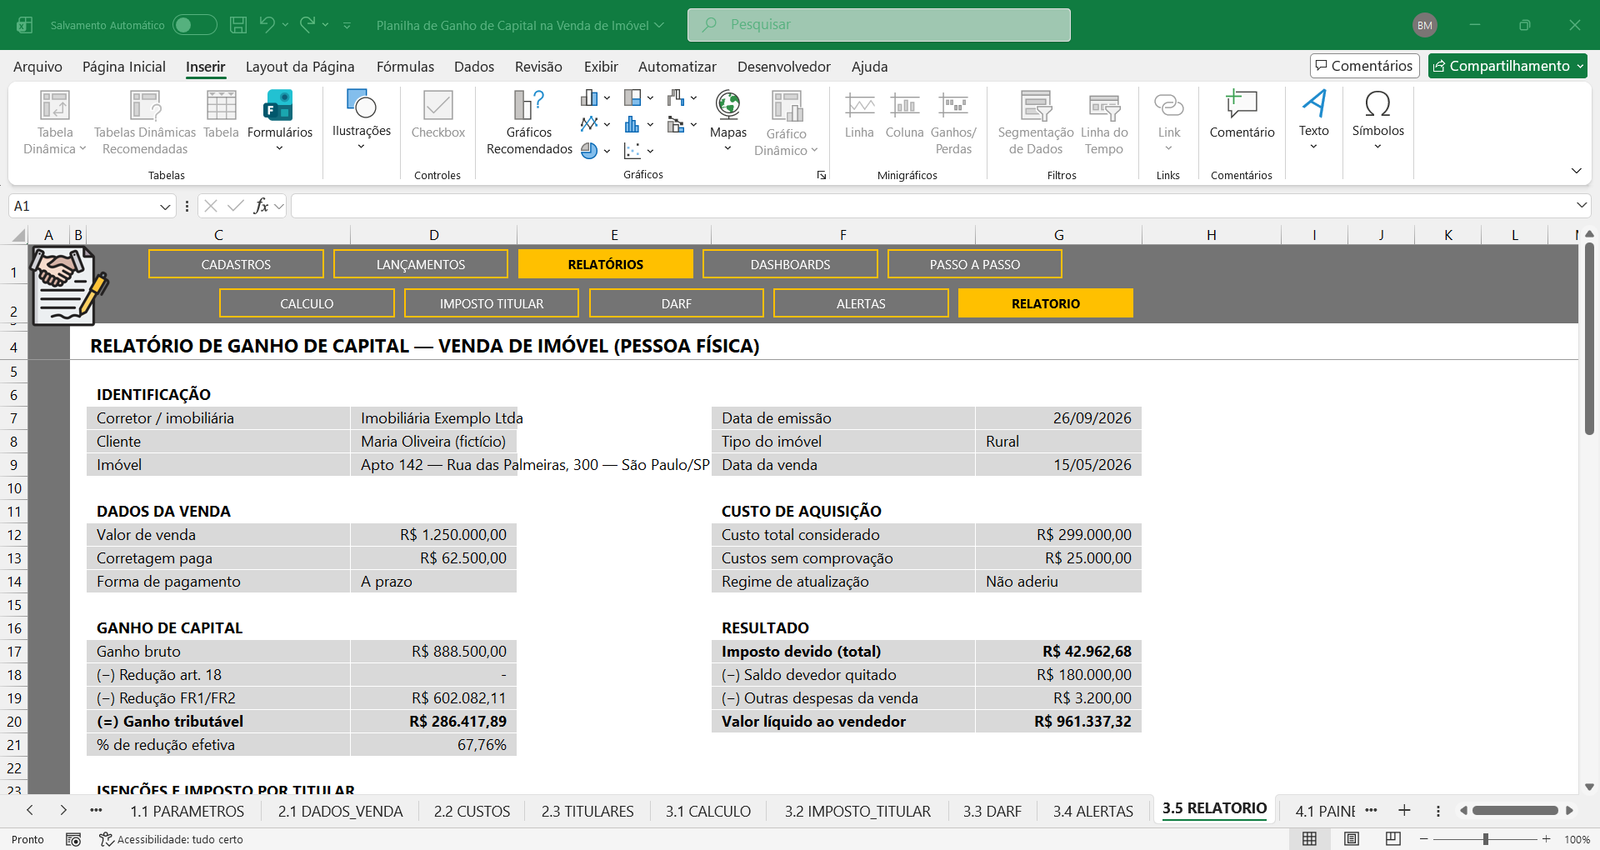
Task: Select the Normal view button in status bar
Action: pos(1309,839)
